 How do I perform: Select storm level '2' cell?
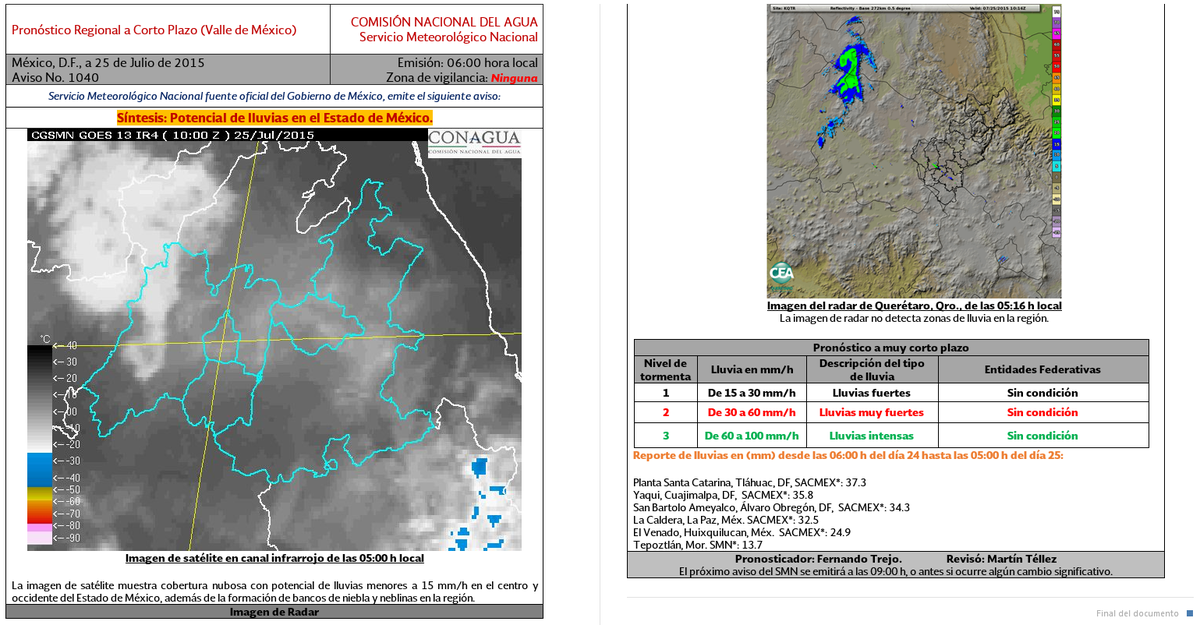(665, 412)
